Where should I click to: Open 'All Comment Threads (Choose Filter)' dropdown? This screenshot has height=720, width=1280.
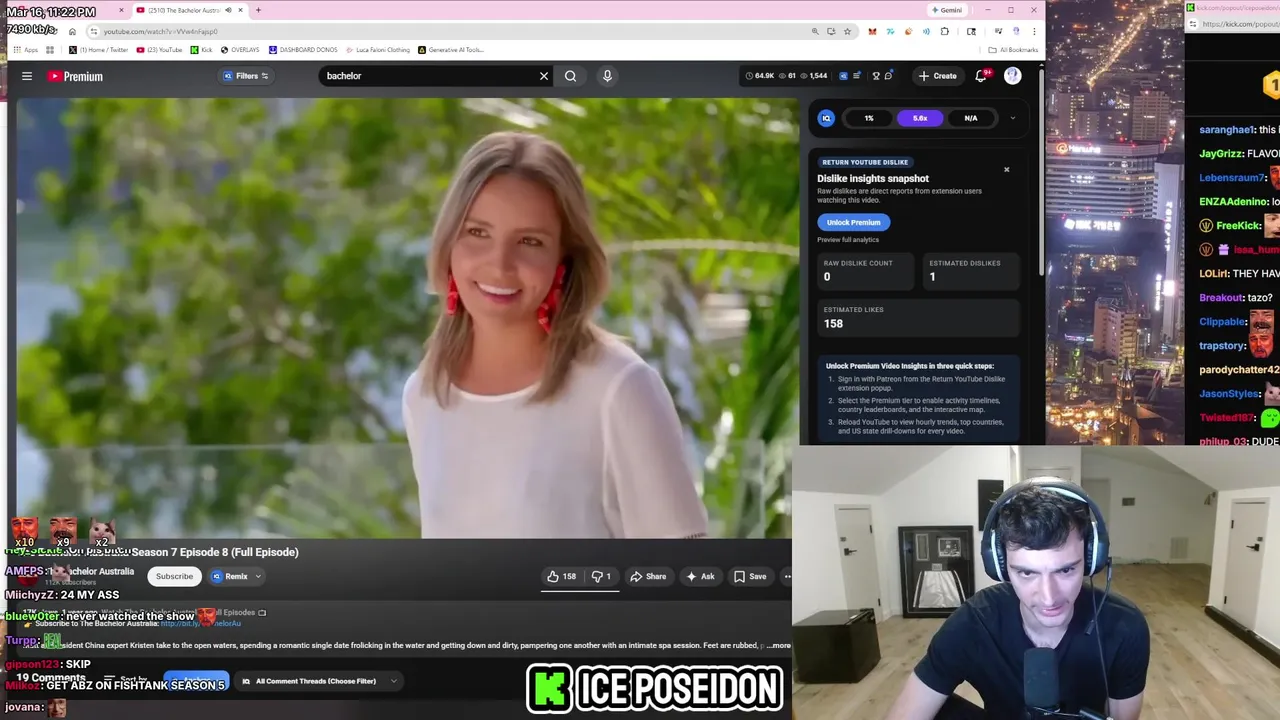coord(320,681)
